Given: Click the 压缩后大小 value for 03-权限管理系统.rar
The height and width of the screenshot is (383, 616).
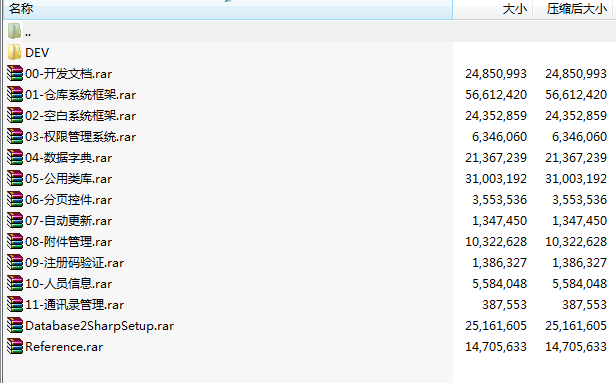Looking at the screenshot, I should (579, 137).
